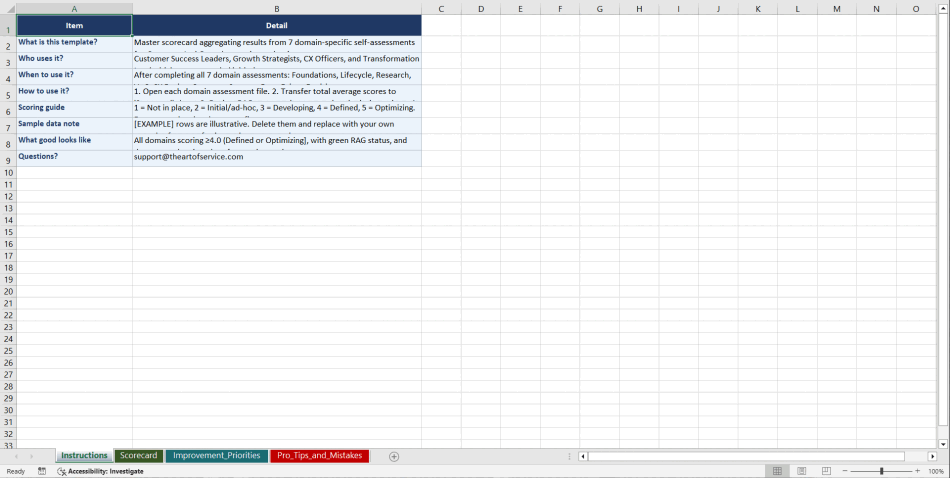
Task: Click vertical scrollbar down arrow
Action: [943, 443]
